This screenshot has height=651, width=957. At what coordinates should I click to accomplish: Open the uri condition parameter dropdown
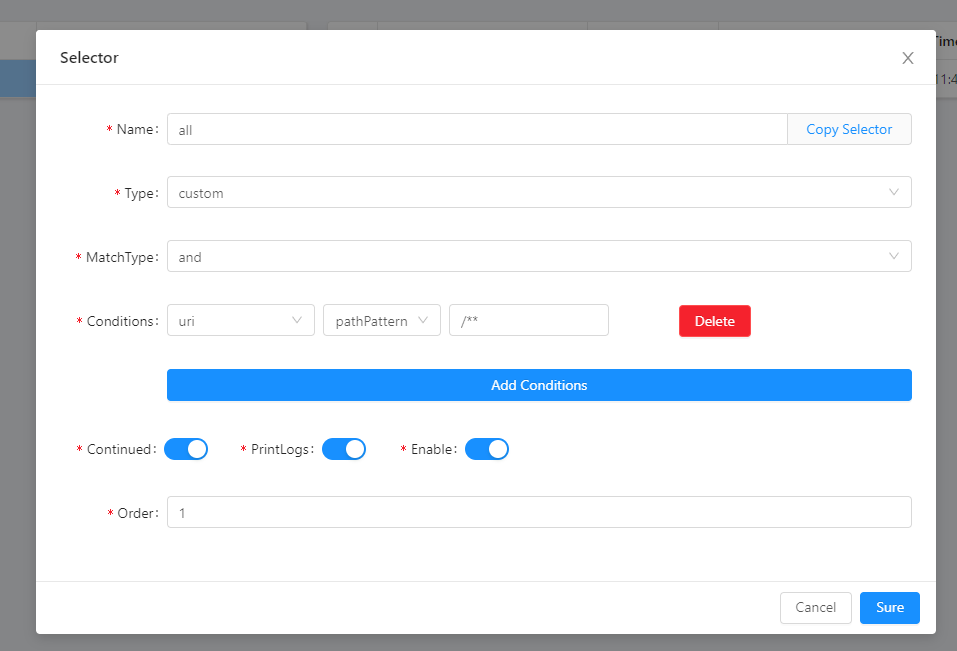(240, 321)
